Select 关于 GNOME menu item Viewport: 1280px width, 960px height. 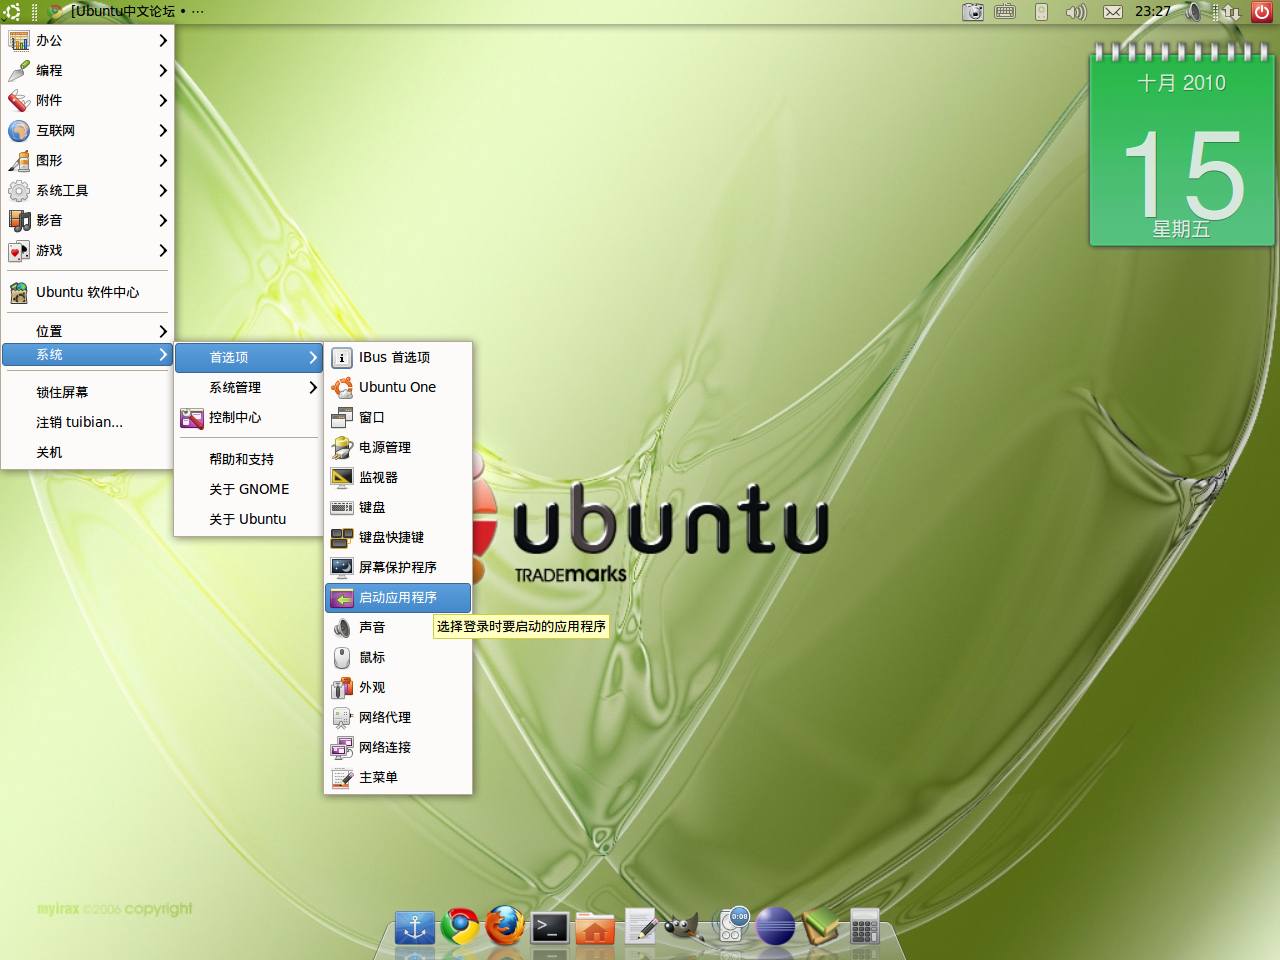click(x=248, y=489)
